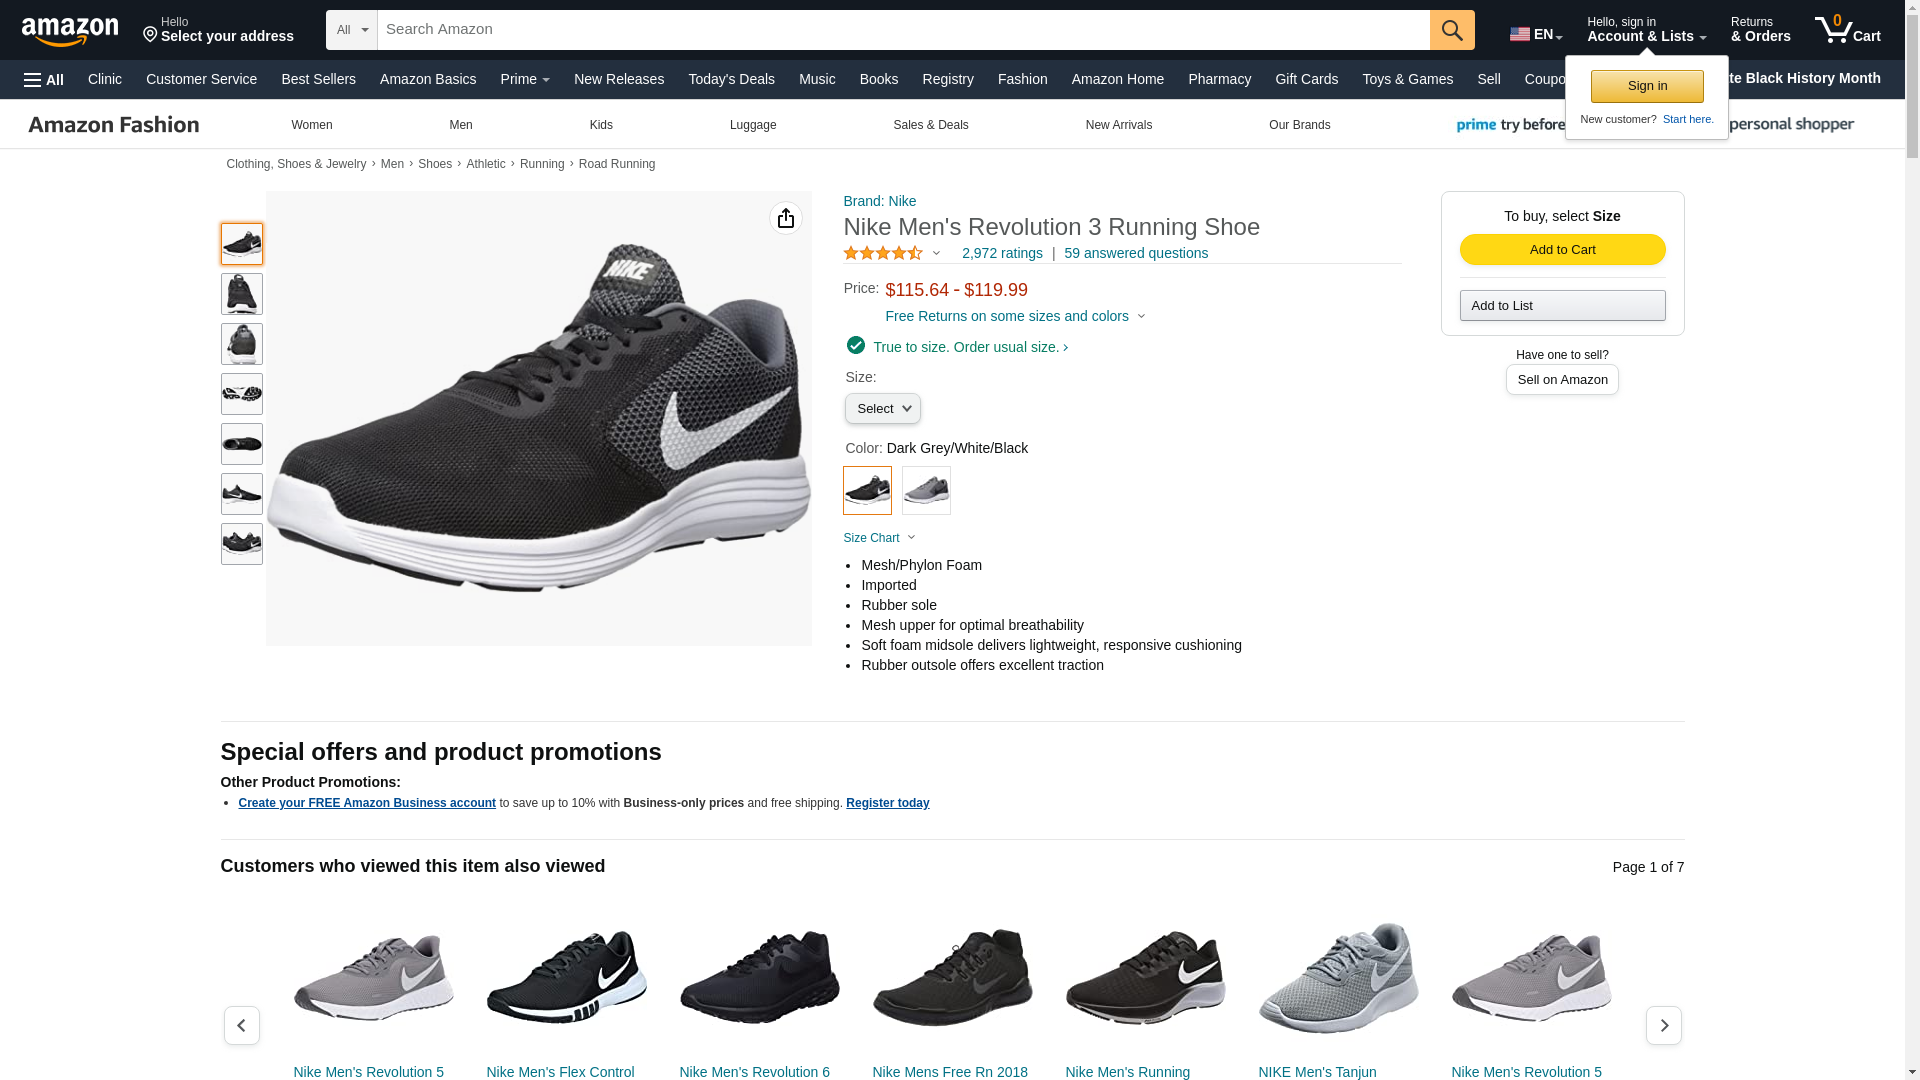The height and width of the screenshot is (1080, 1920).
Task: Show previous carousel page arrow
Action: point(242,1025)
